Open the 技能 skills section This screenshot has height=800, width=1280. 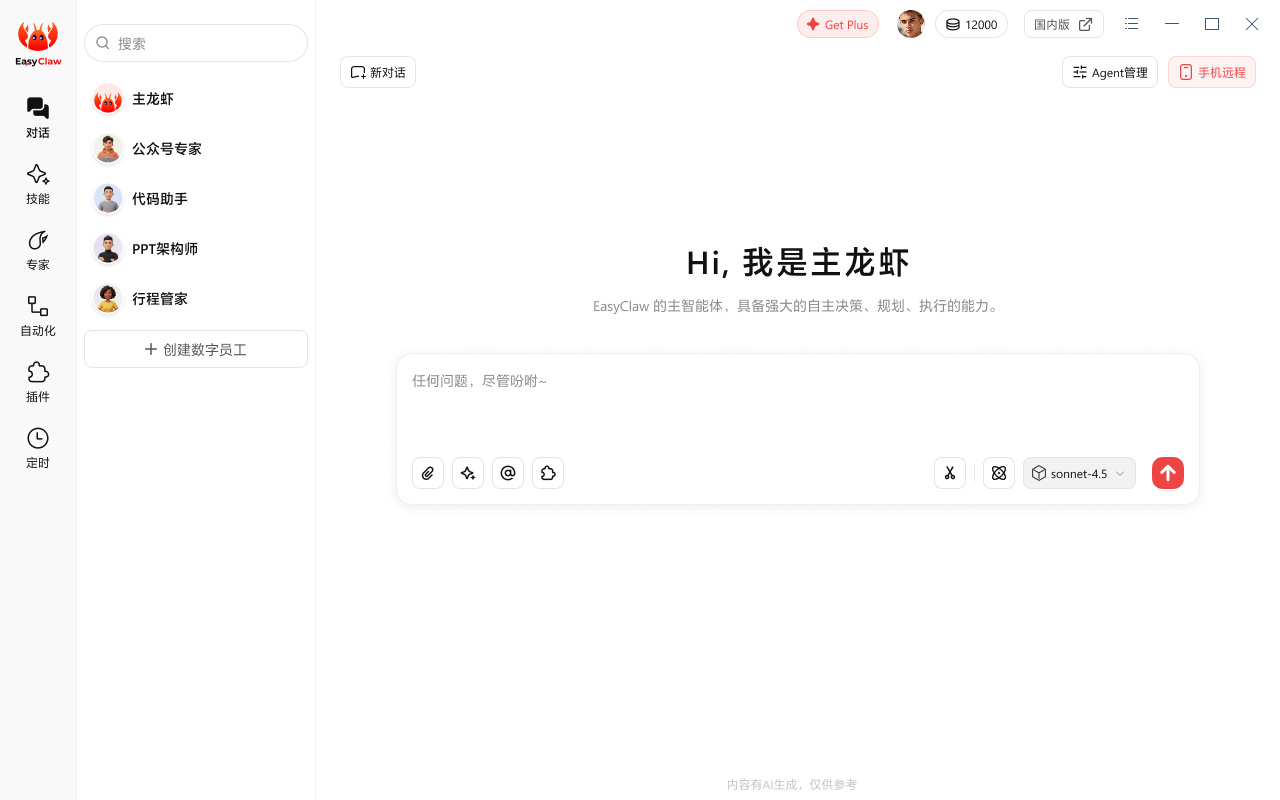click(x=38, y=184)
